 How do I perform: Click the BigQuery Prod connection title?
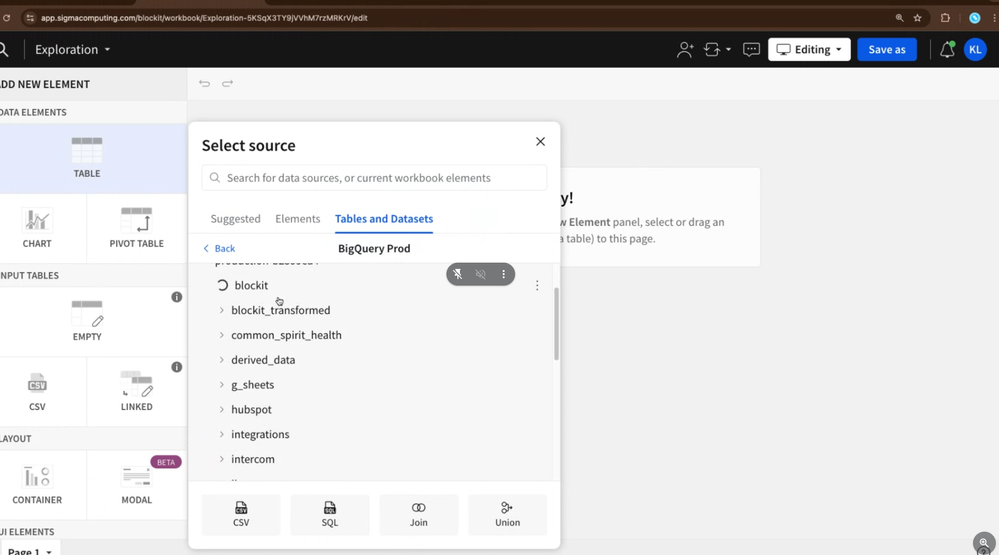pos(374,249)
